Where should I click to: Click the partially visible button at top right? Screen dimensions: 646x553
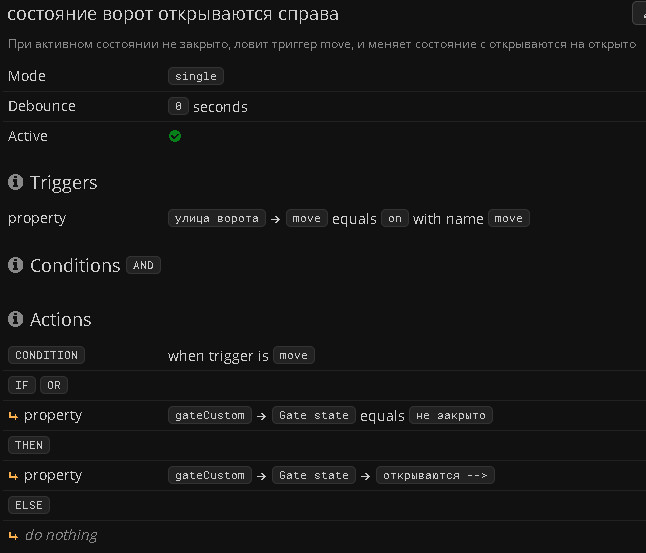point(640,13)
